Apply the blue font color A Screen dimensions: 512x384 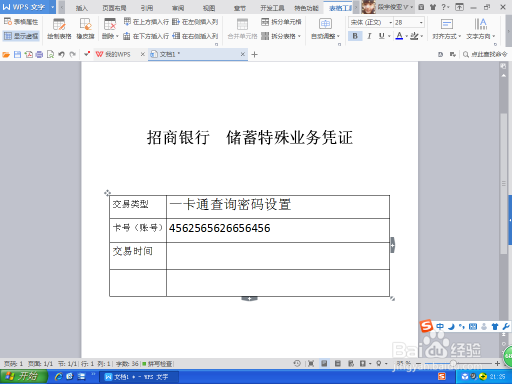[399, 36]
